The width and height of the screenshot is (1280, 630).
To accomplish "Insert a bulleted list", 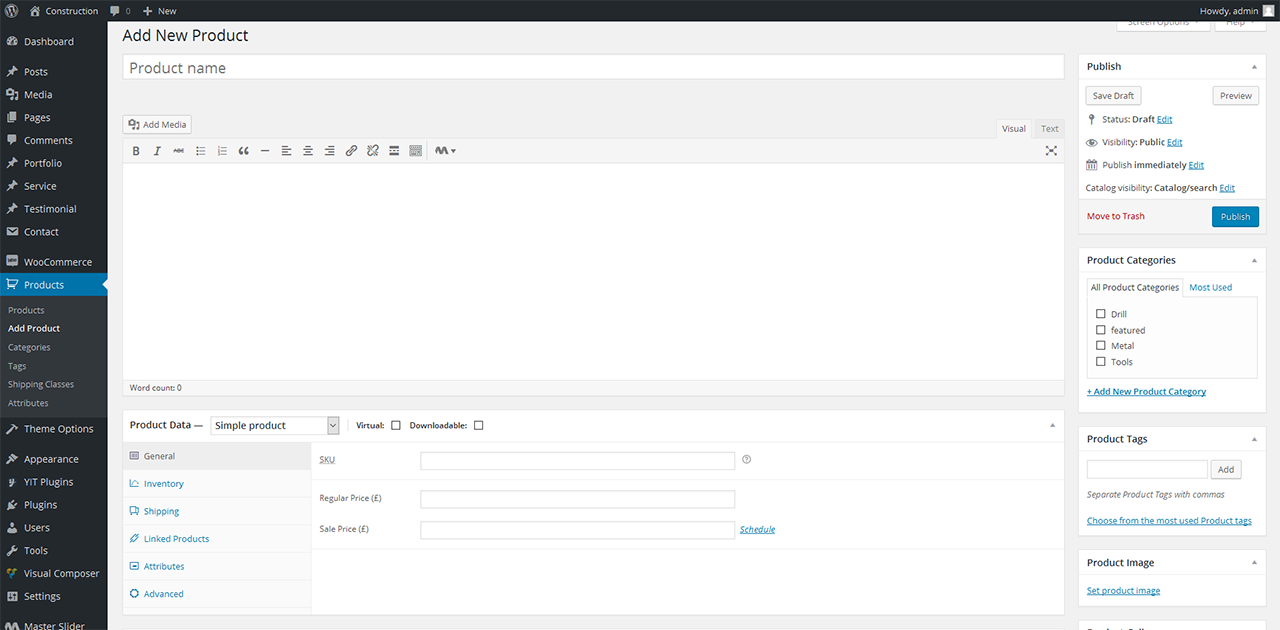I will [201, 151].
